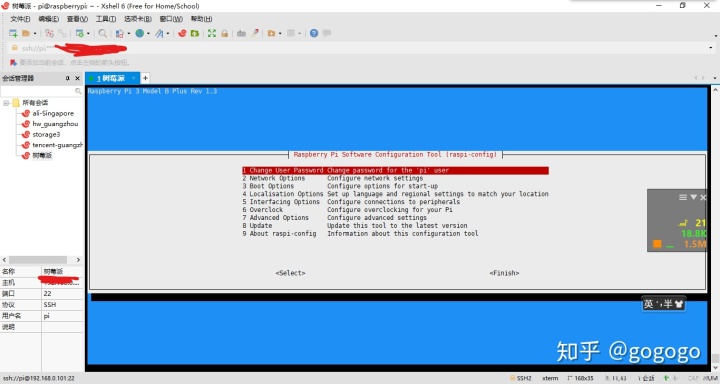Toggle full screen with green arrows icon
The height and width of the screenshot is (384, 720).
212,33
